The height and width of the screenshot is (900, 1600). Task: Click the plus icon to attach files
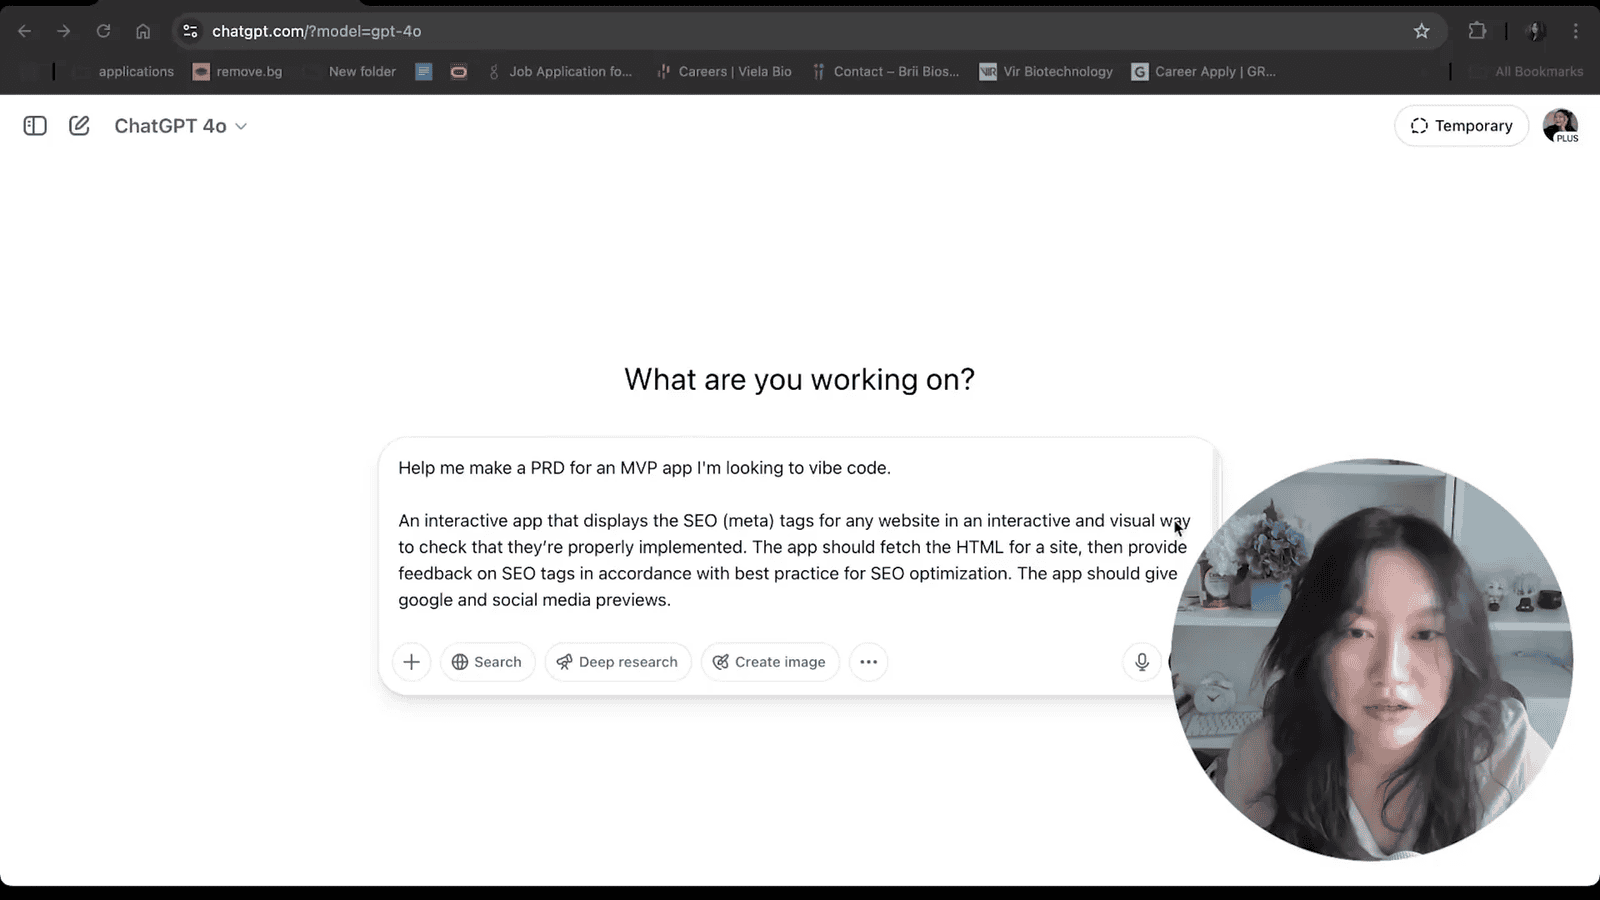[411, 662]
